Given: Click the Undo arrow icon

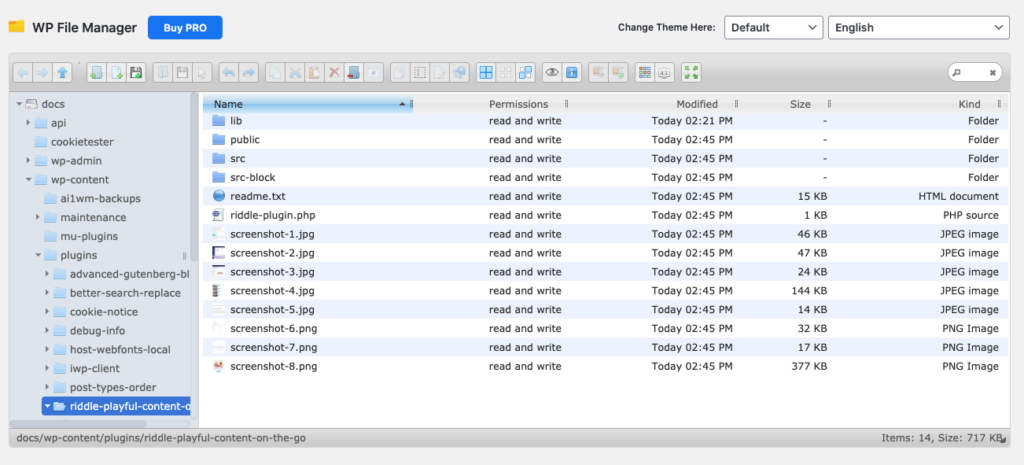Looking at the screenshot, I should [x=229, y=72].
